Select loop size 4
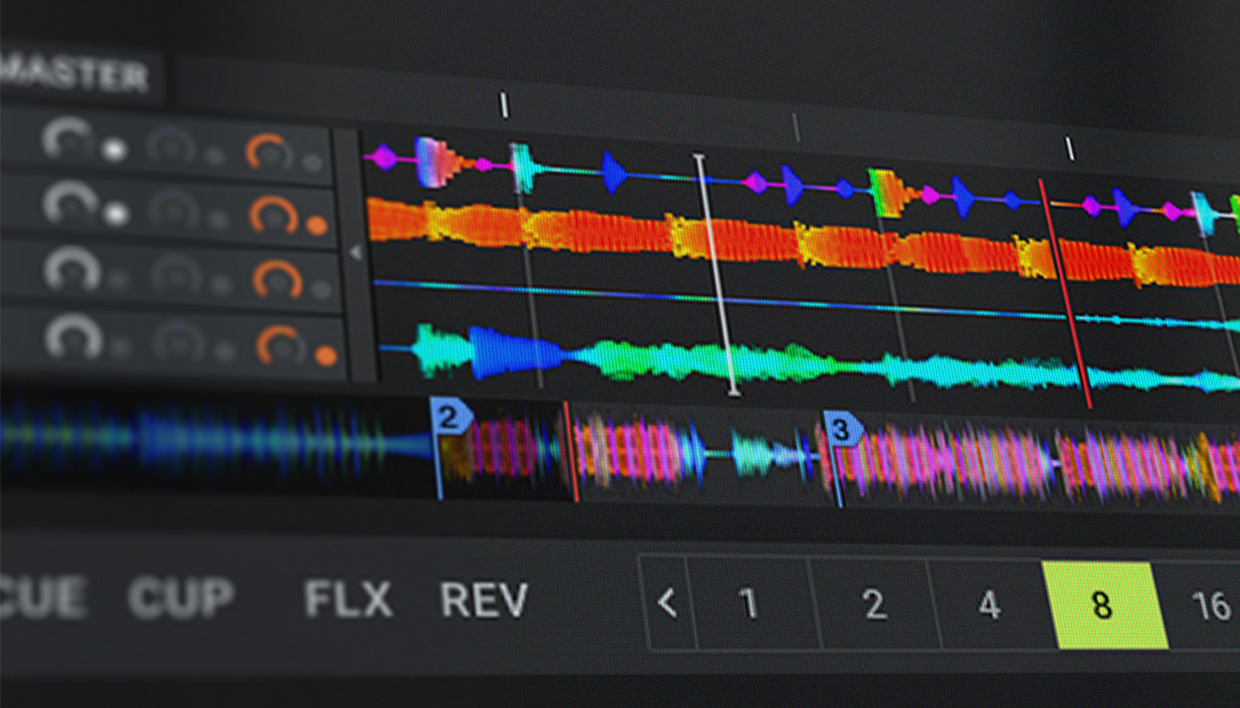This screenshot has height=708, width=1240. (x=988, y=605)
